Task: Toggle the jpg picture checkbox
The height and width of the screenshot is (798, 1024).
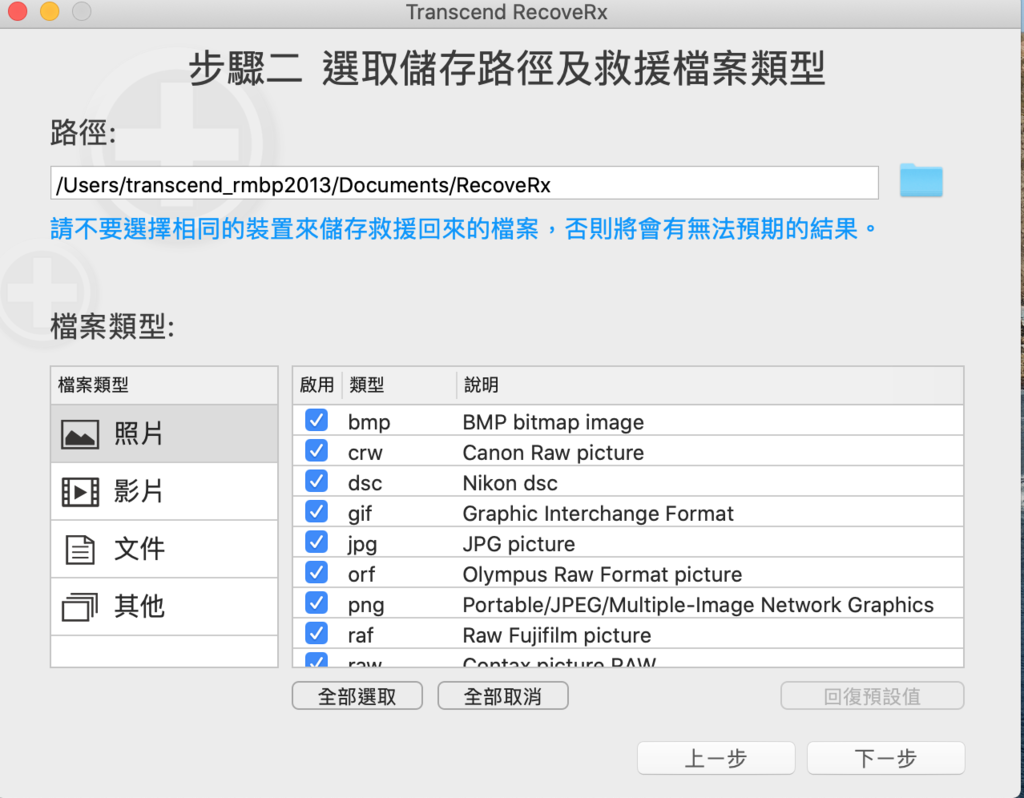Action: (317, 542)
